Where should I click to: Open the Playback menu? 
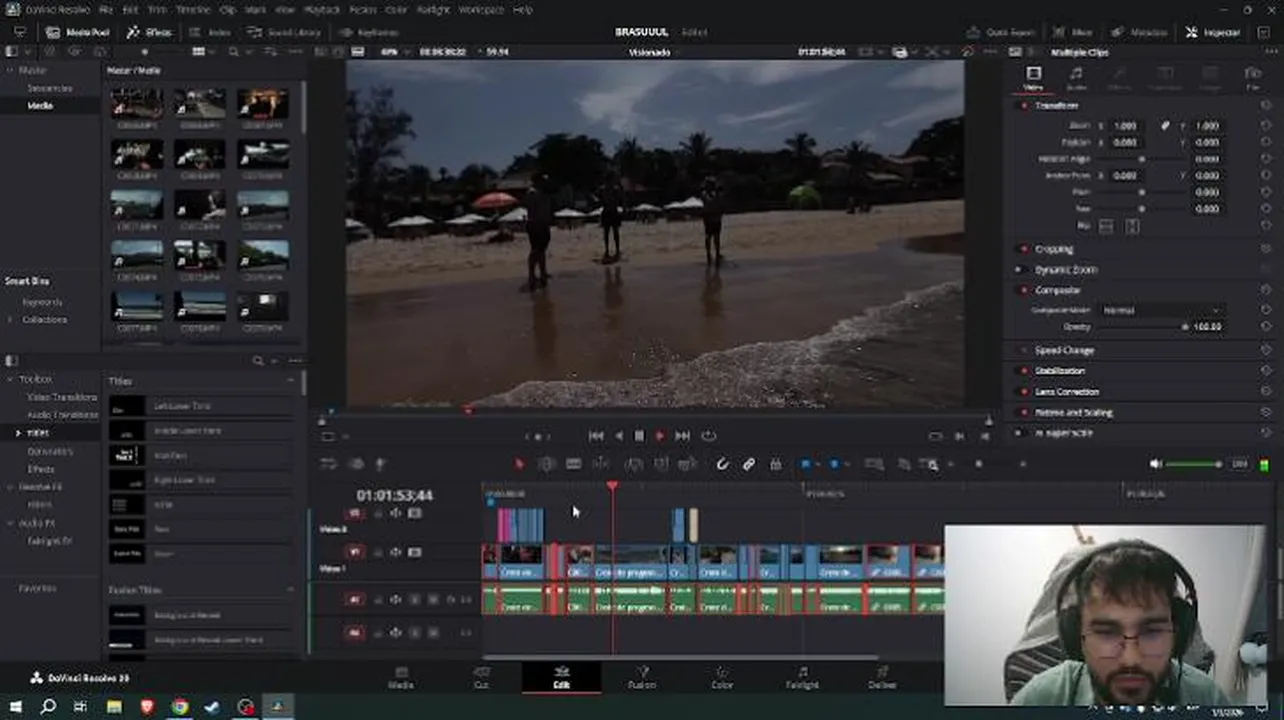(x=321, y=9)
